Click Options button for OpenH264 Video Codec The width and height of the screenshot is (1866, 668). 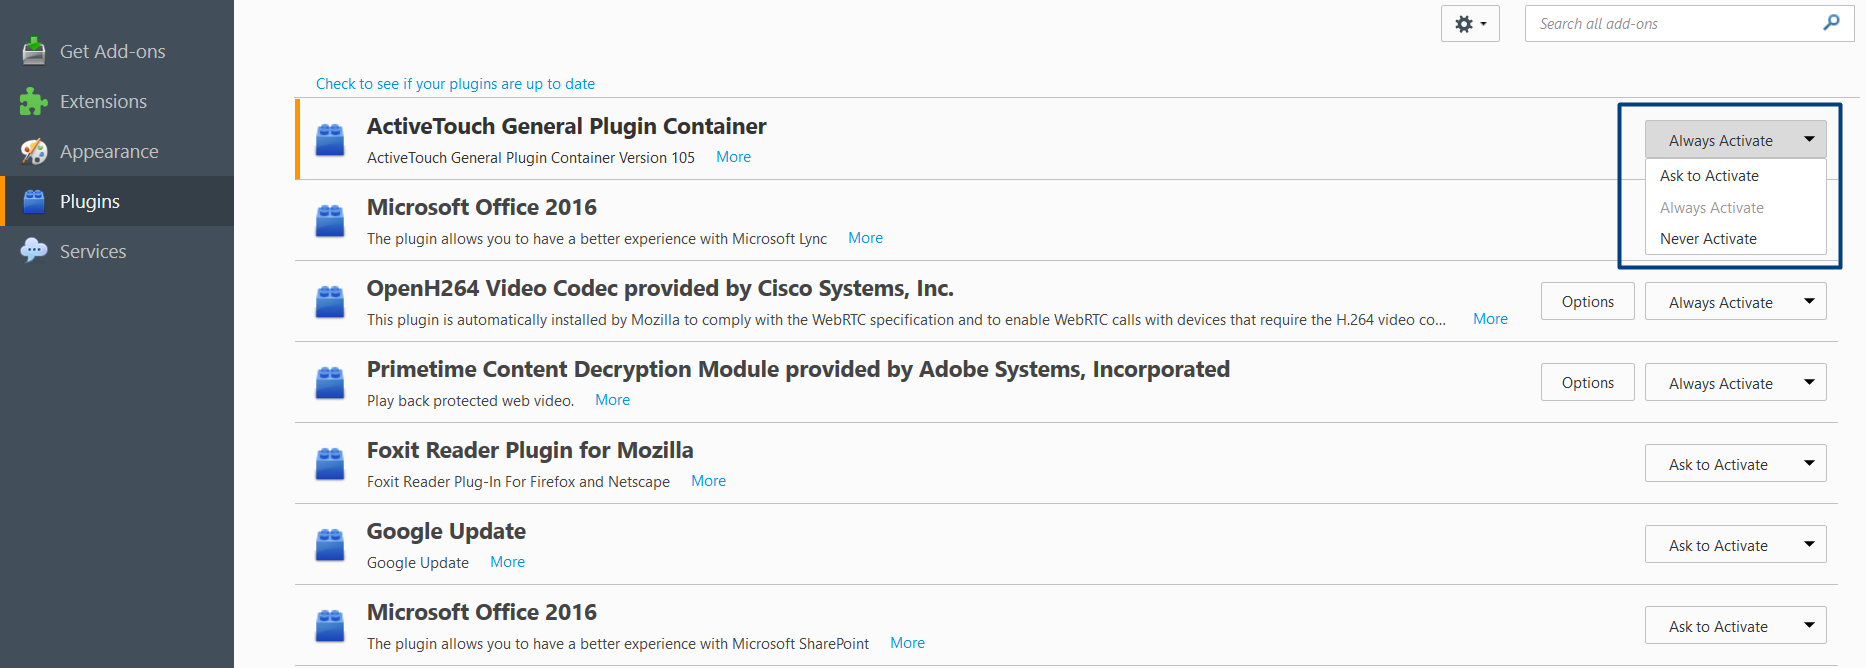(x=1588, y=302)
